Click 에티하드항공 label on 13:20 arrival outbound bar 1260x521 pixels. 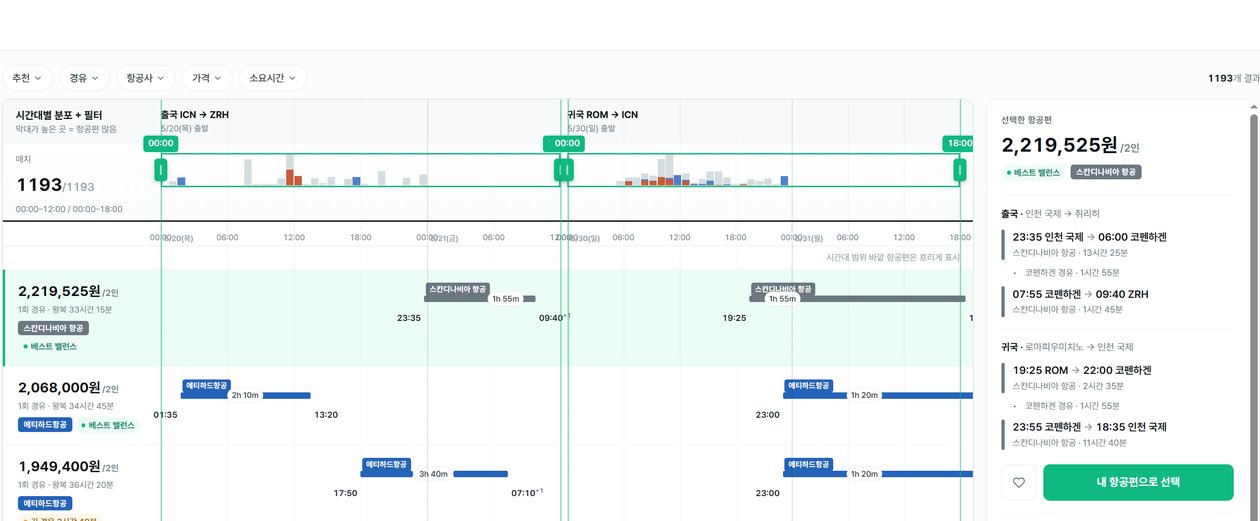coord(207,385)
